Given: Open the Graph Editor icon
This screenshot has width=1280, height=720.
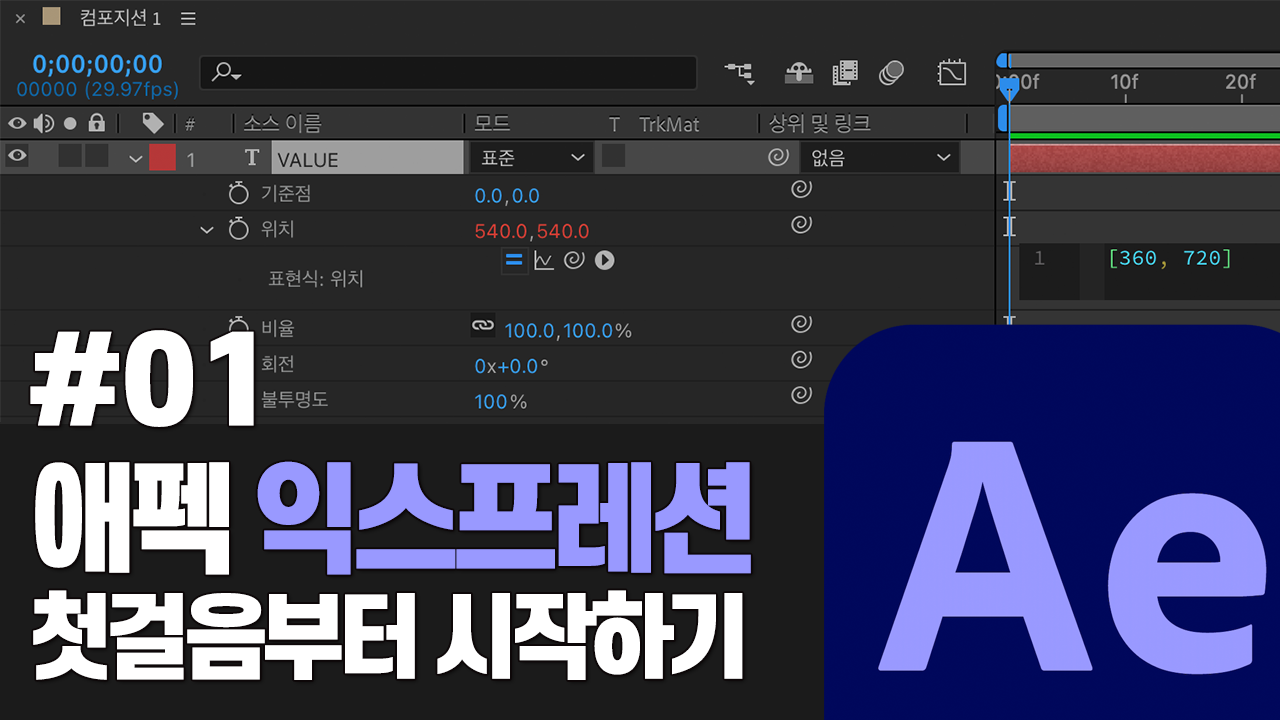Looking at the screenshot, I should (x=951, y=73).
